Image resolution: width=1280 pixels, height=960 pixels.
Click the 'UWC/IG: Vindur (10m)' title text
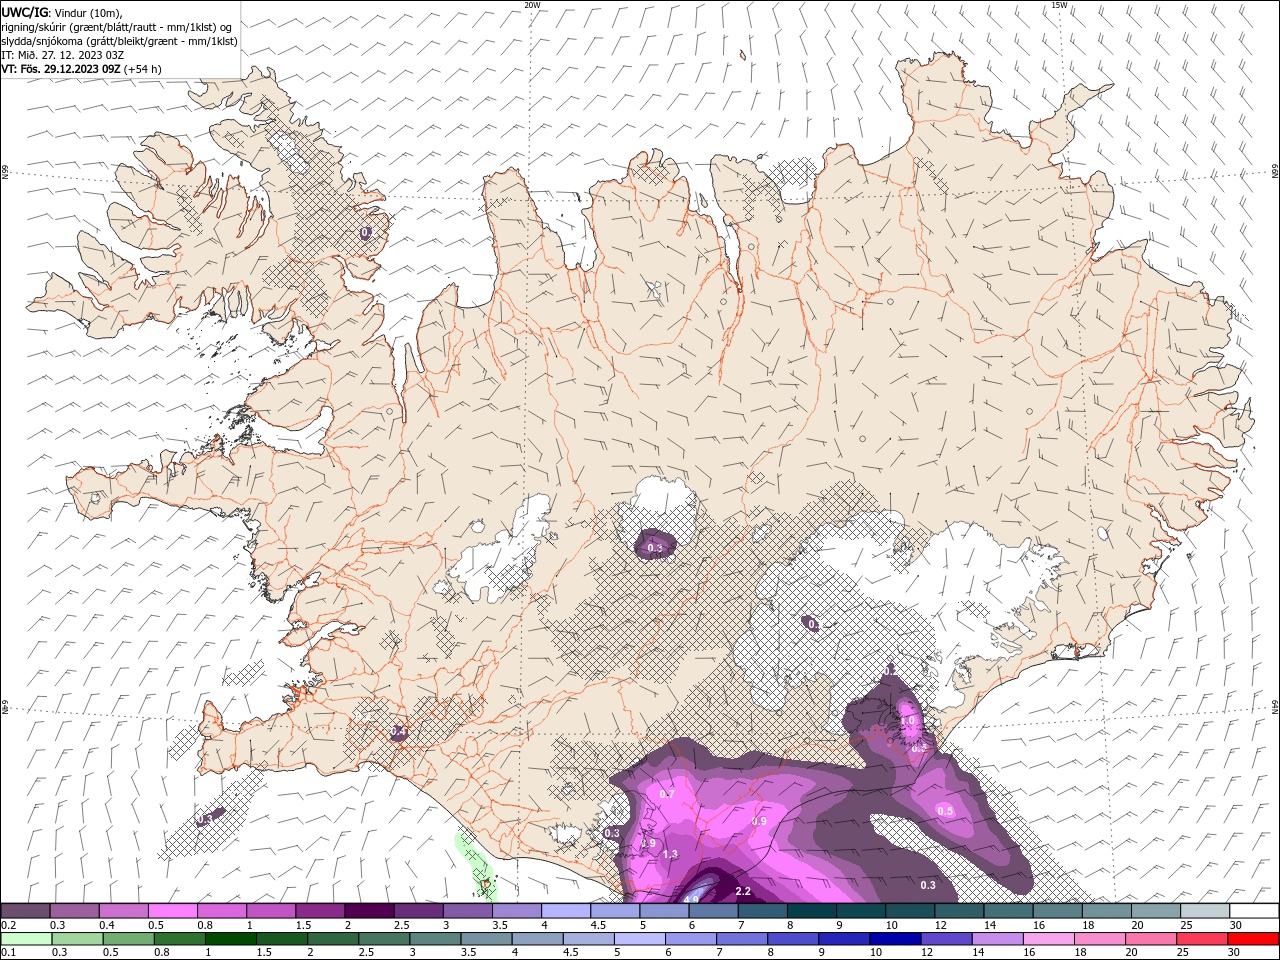point(61,12)
